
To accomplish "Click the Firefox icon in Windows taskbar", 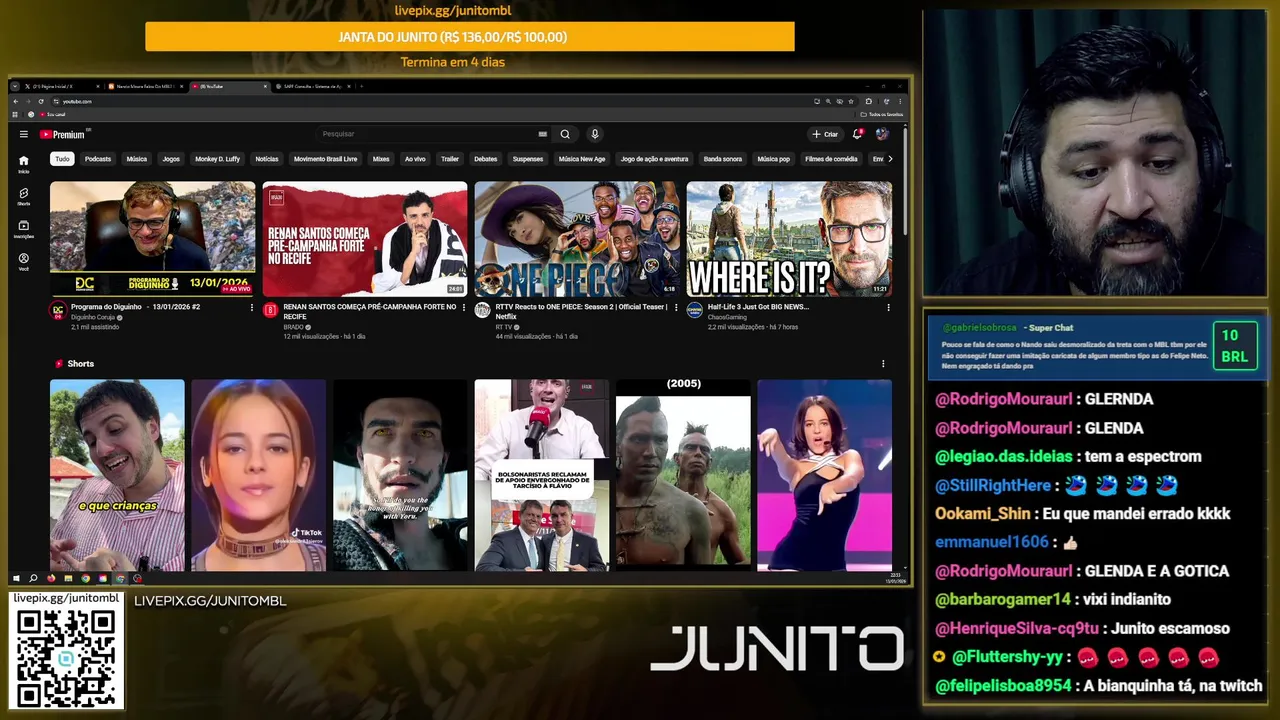I will pyautogui.click(x=51, y=578).
